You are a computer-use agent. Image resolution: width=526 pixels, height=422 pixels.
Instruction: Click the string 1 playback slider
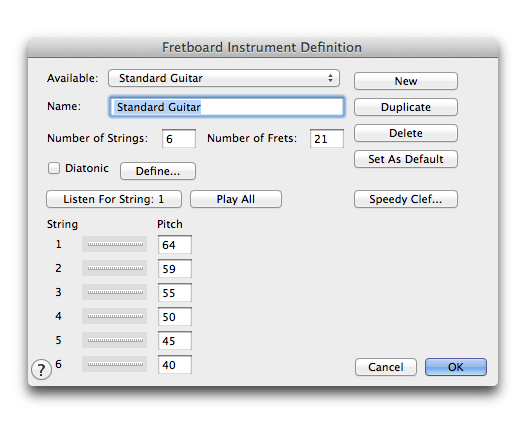click(114, 244)
